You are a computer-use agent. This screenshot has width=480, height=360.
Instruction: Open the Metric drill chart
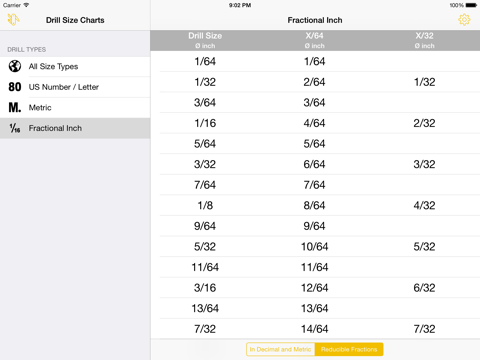[x=75, y=107]
